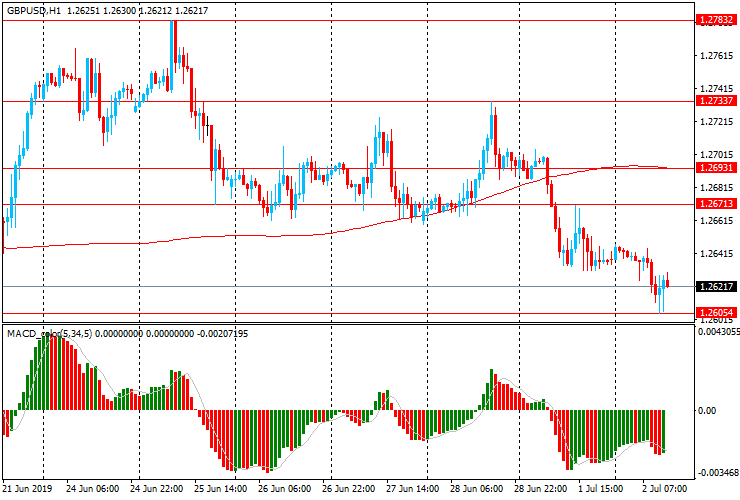Image resolution: width=740 pixels, height=500 pixels.
Task: Click the 21 Jun 2019 date label
Action: (x=26, y=489)
